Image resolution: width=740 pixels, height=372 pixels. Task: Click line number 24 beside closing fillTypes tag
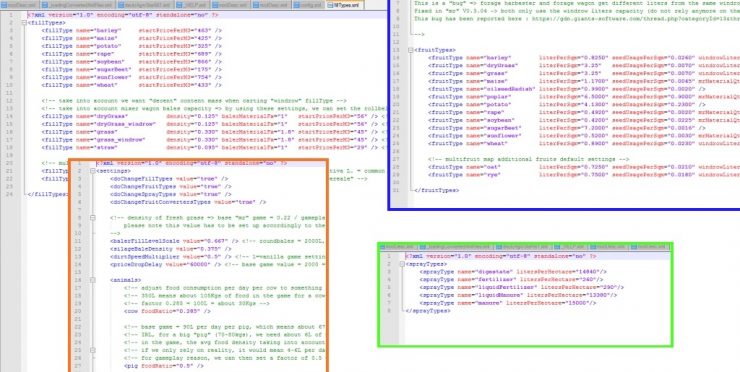point(10,194)
